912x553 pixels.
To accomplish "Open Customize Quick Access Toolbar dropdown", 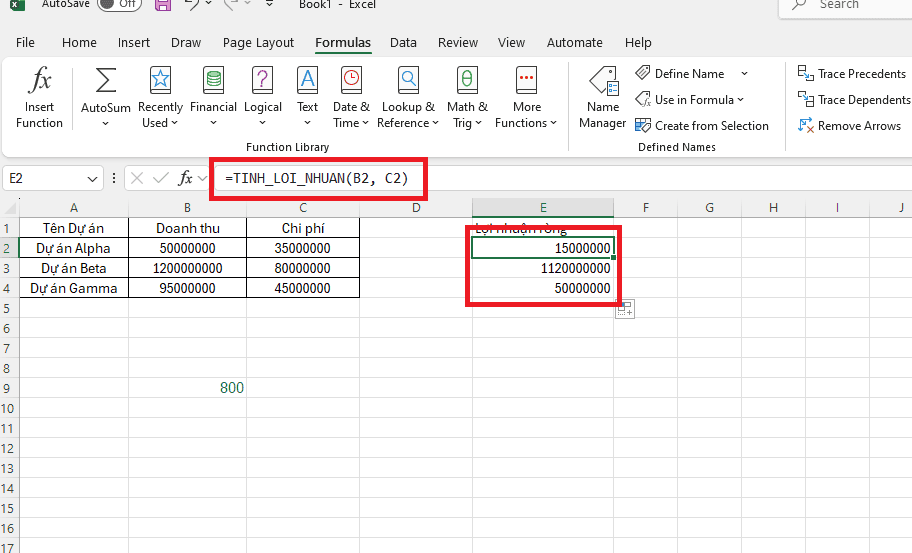I will tap(269, 4).
